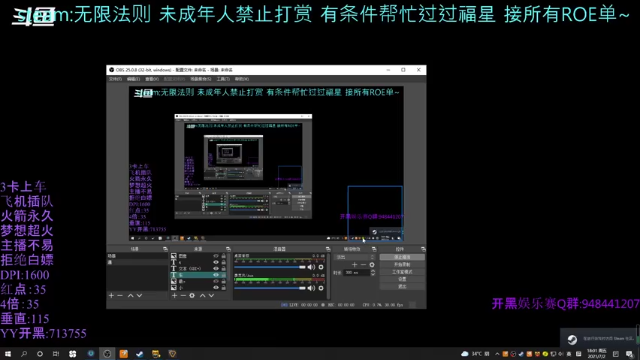Viewport: 640px width, 360px height.
Task: Open the 文件(F) menu in OBS
Action: pos(115,79)
